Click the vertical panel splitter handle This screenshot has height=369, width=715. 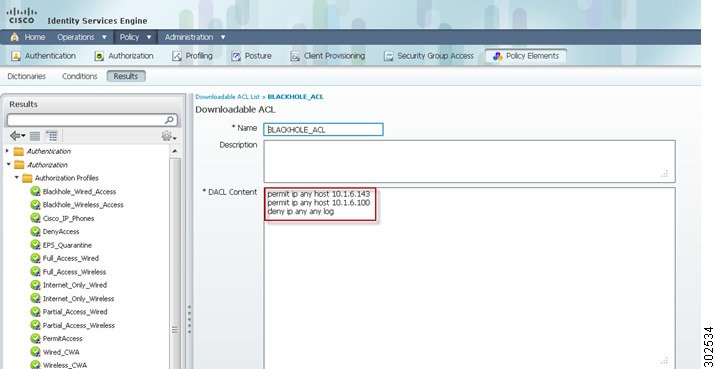tap(189, 319)
